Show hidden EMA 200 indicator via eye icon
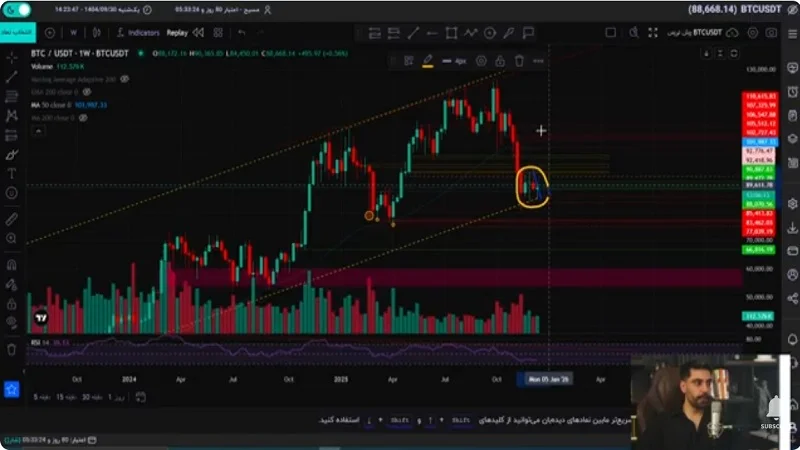The width and height of the screenshot is (800, 450). (87, 92)
